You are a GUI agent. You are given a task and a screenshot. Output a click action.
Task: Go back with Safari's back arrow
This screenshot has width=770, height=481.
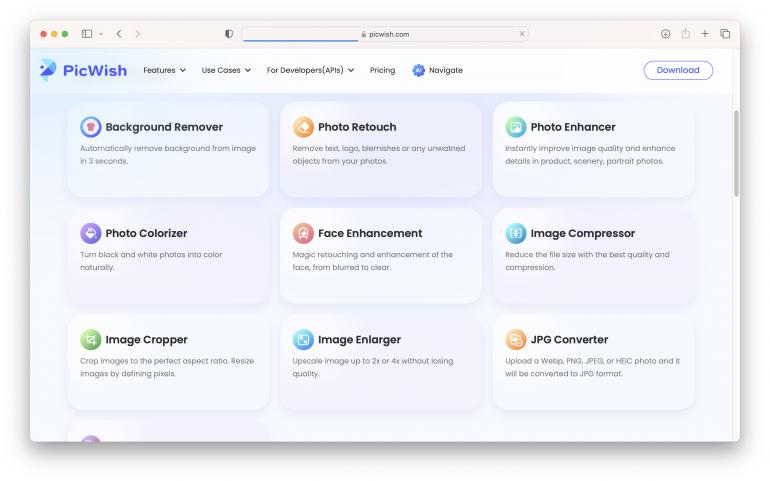click(119, 34)
